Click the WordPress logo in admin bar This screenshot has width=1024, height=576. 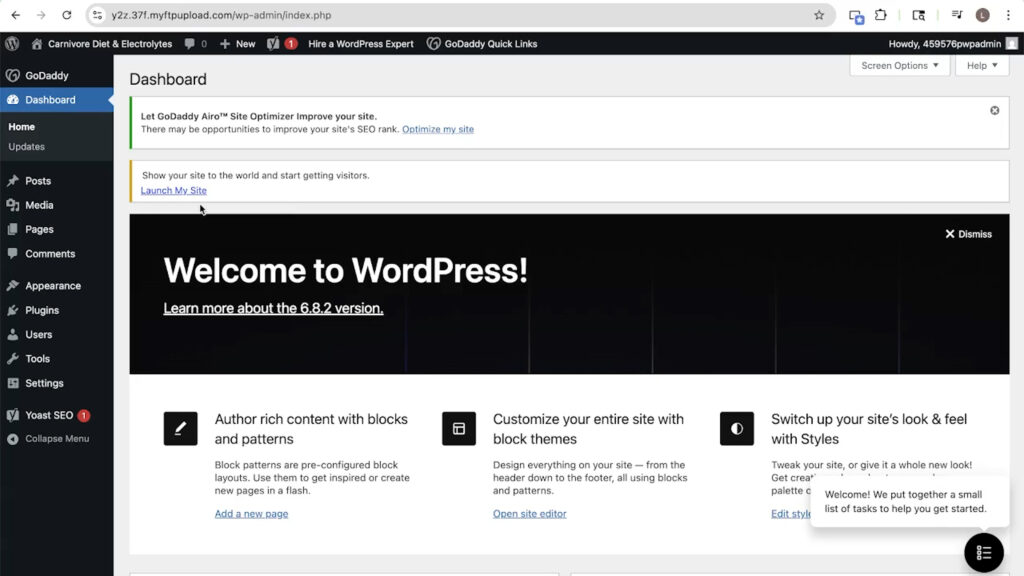coord(12,44)
